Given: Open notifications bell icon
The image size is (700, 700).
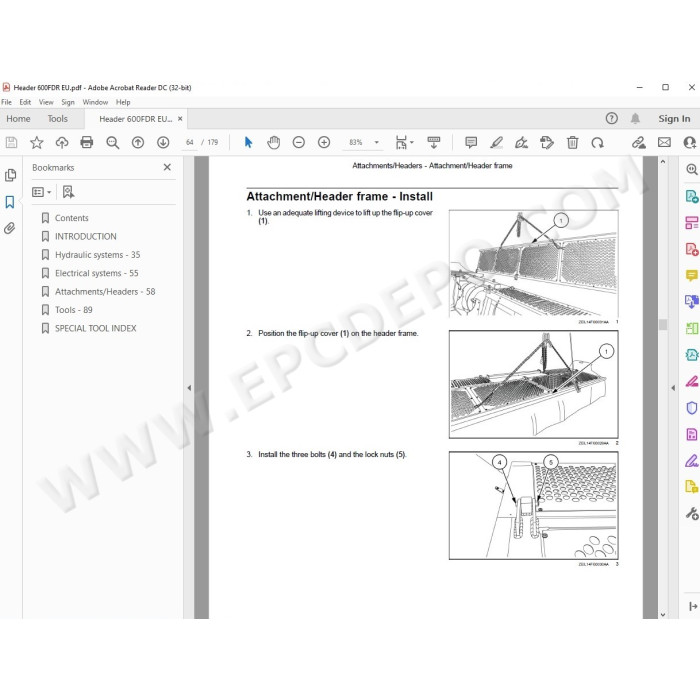Looking at the screenshot, I should pyautogui.click(x=635, y=118).
